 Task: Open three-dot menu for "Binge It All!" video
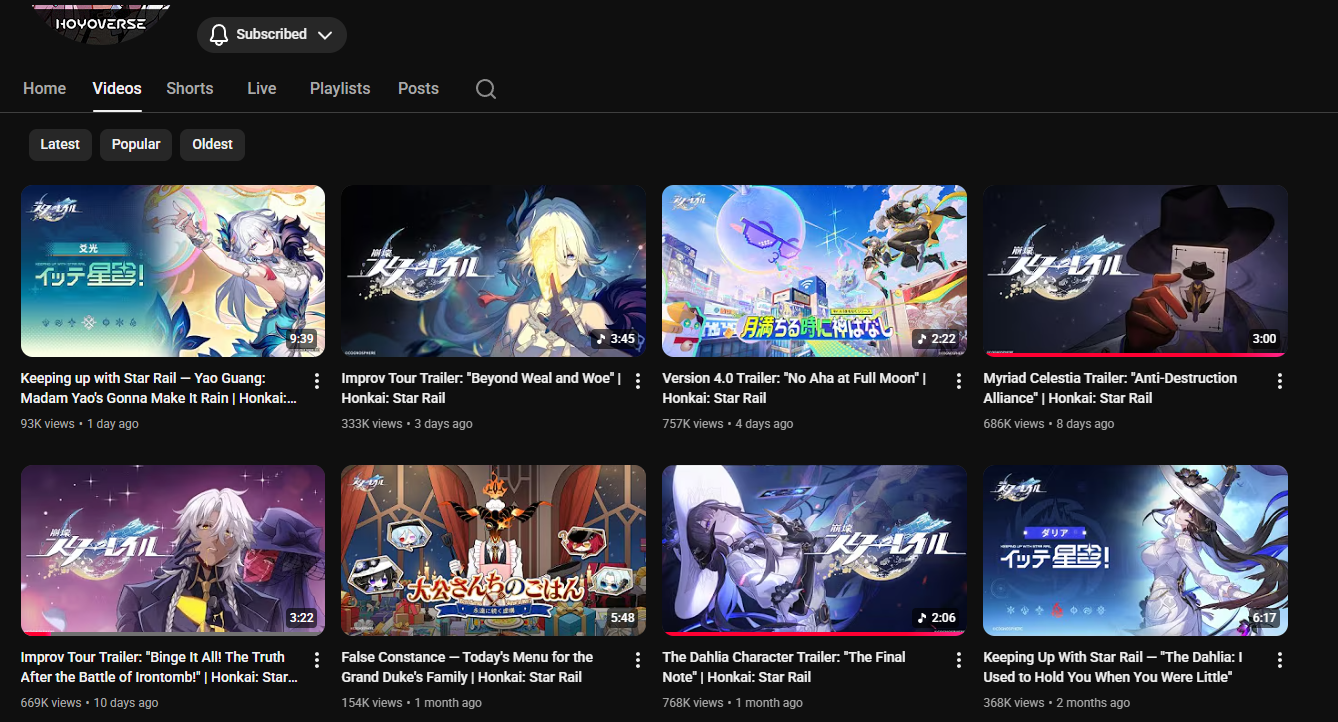pyautogui.click(x=317, y=660)
